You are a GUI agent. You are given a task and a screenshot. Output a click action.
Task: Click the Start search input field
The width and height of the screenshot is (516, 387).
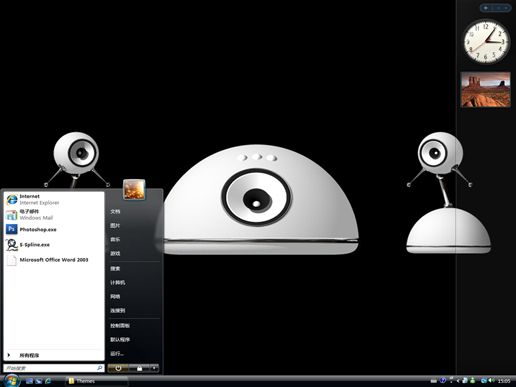[54, 368]
